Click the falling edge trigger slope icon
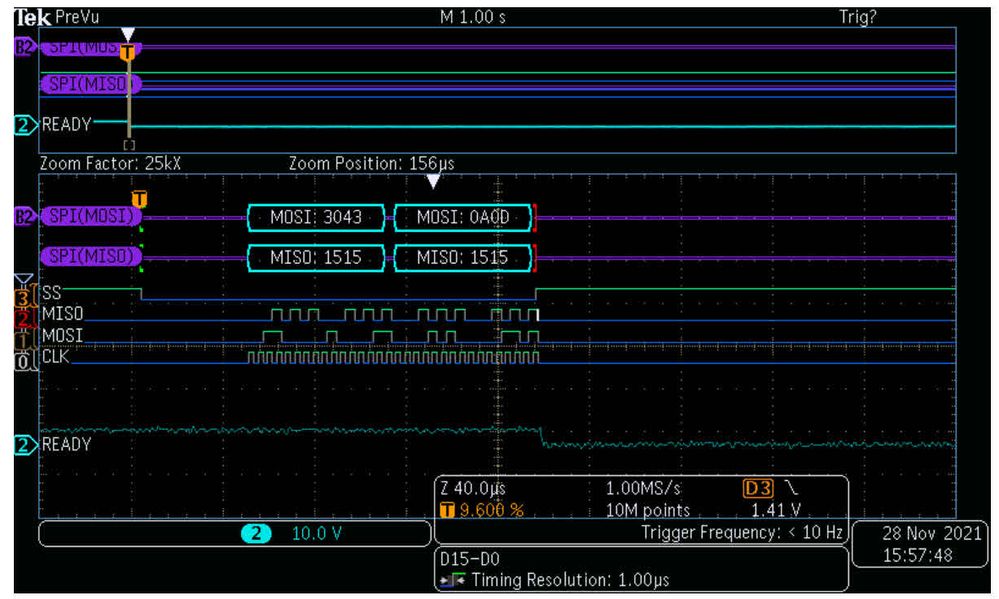The image size is (999, 599). coord(791,488)
